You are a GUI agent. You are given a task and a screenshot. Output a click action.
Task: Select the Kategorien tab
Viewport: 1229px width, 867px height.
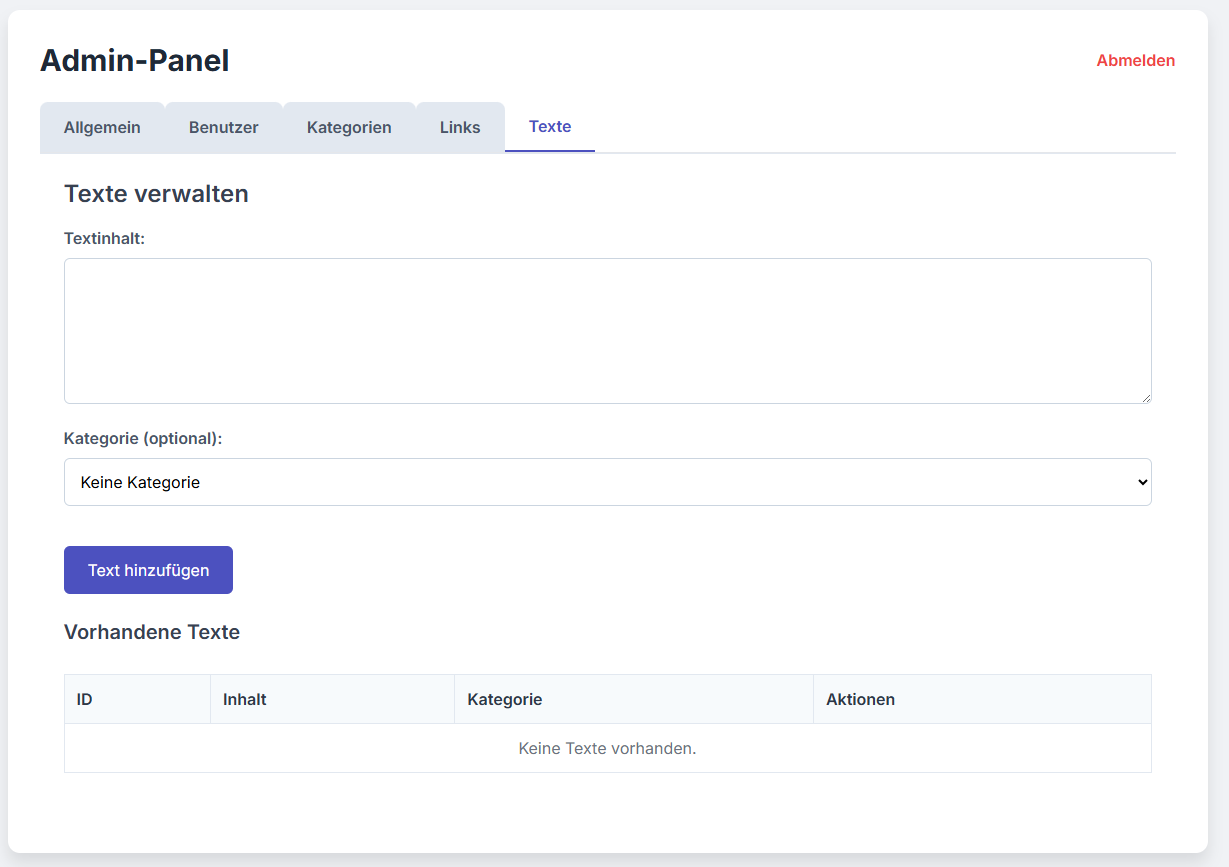coord(349,127)
